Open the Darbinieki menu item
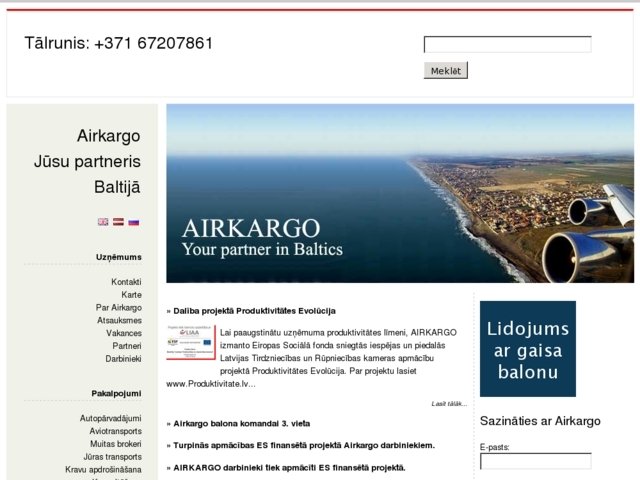Viewport: 640px width, 480px height. point(123,359)
